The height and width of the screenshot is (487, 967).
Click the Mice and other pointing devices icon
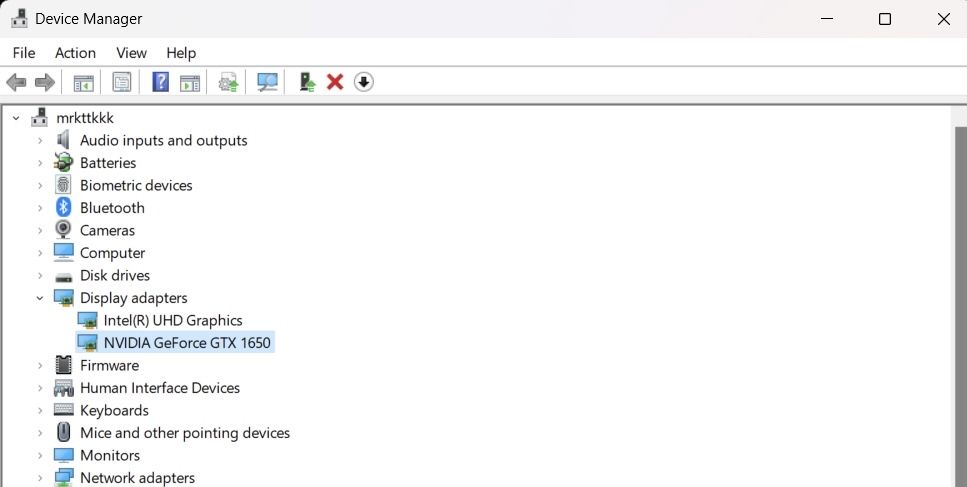pos(63,433)
